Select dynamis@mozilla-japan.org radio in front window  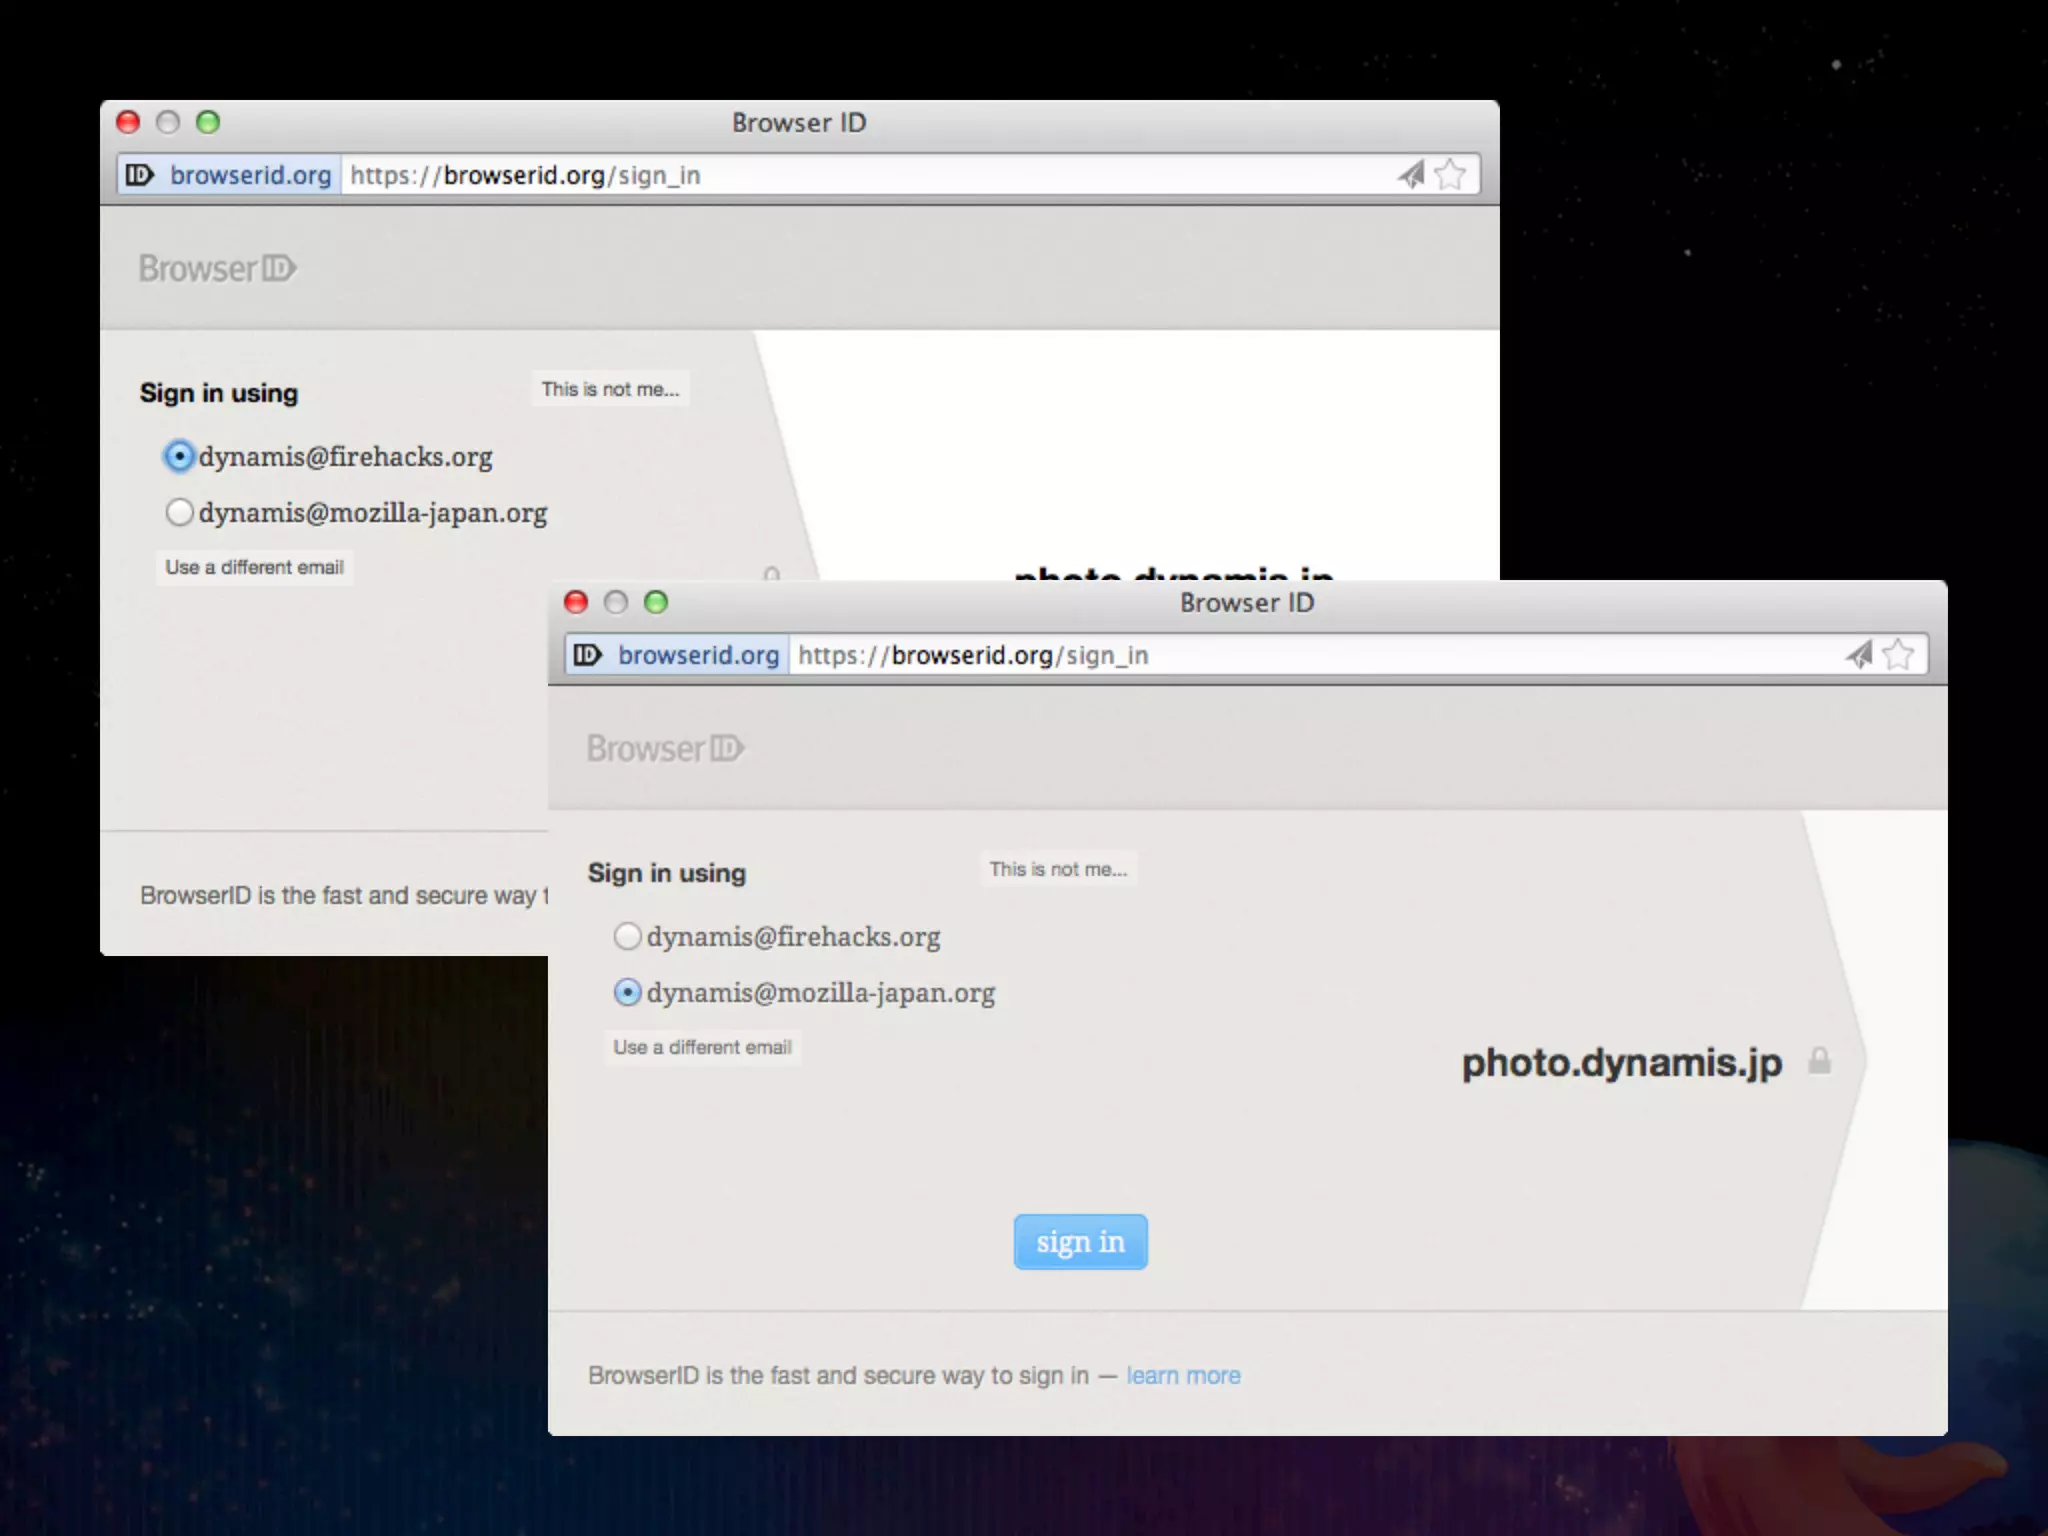[627, 993]
